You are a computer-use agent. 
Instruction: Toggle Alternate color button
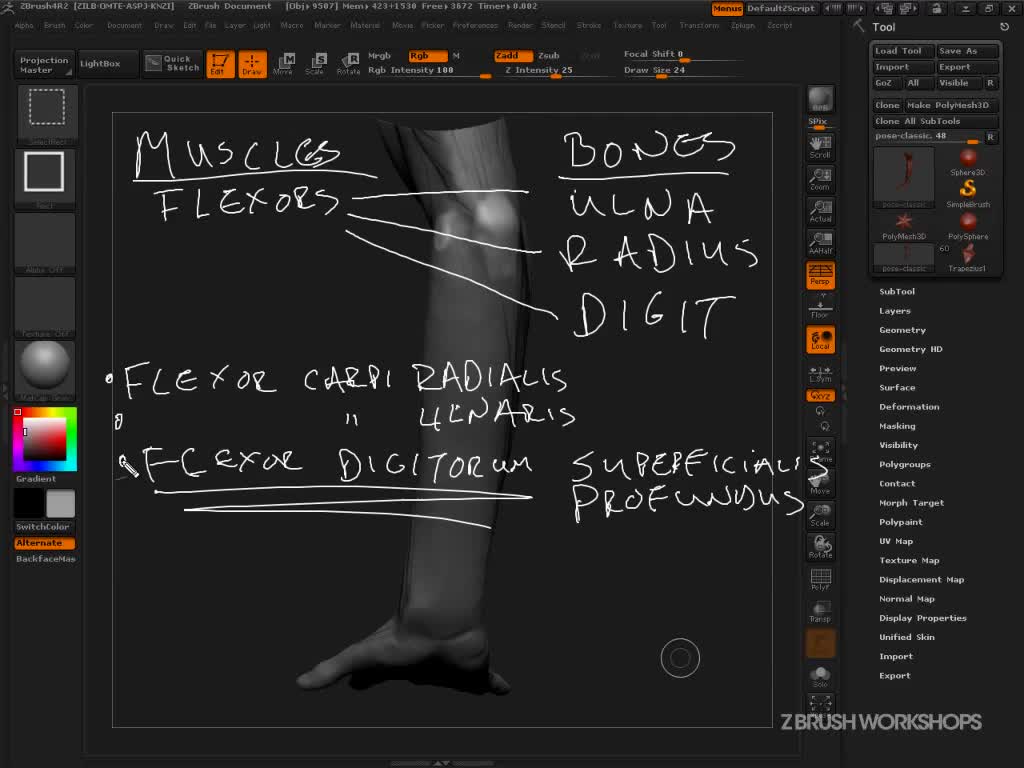tap(44, 543)
